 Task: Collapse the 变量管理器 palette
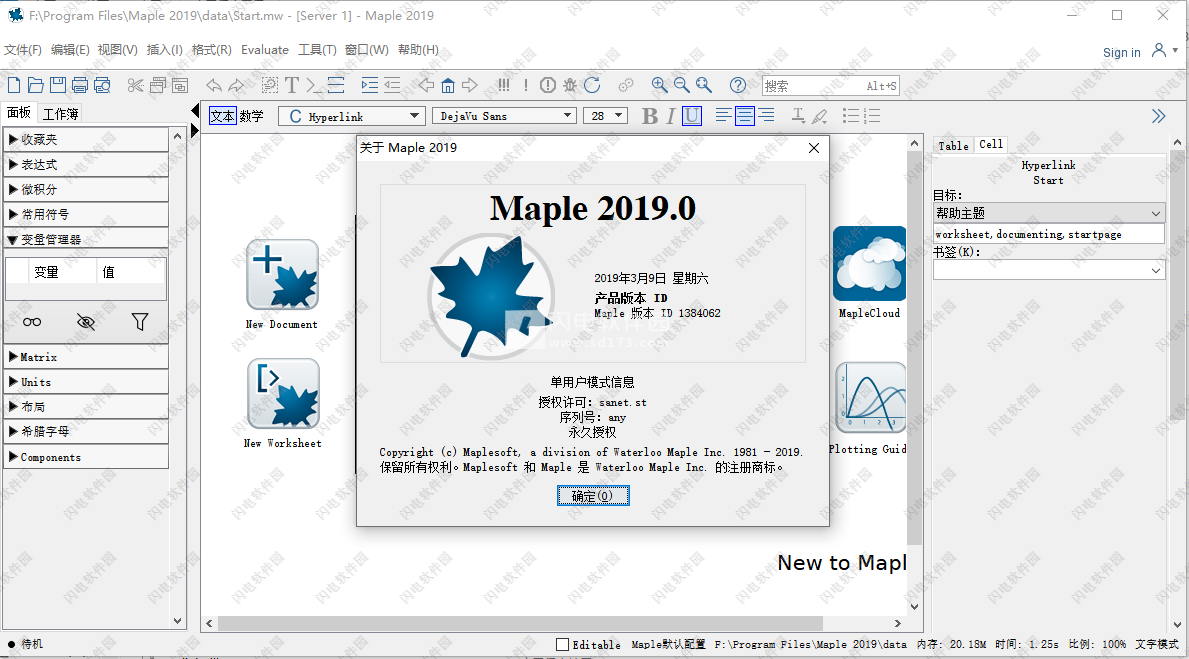pos(86,240)
